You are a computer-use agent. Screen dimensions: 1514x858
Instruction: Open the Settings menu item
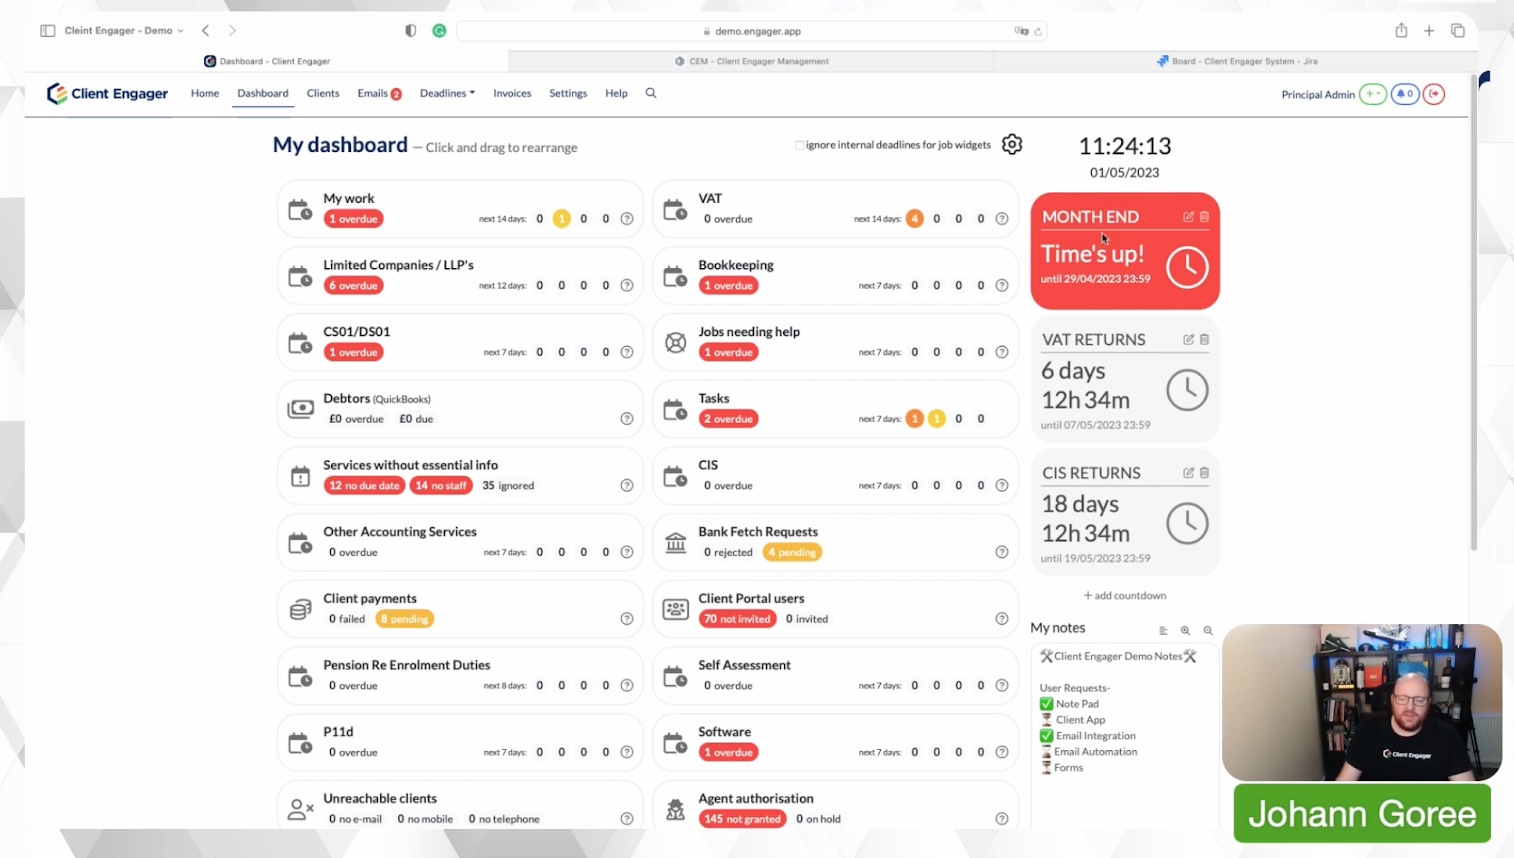(568, 93)
